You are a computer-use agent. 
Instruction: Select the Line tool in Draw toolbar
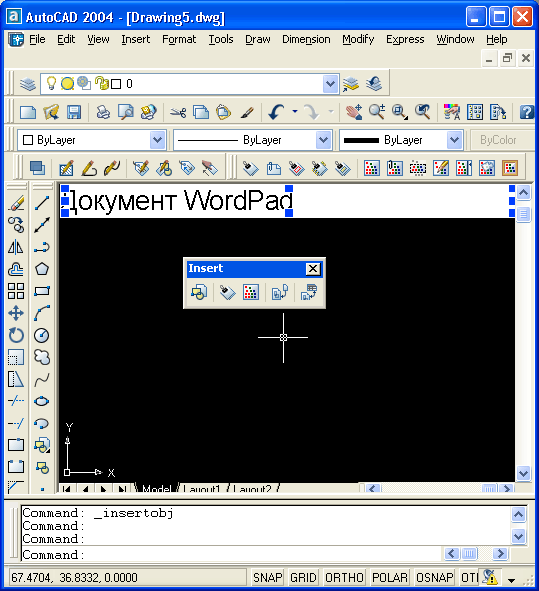pyautogui.click(x=42, y=203)
